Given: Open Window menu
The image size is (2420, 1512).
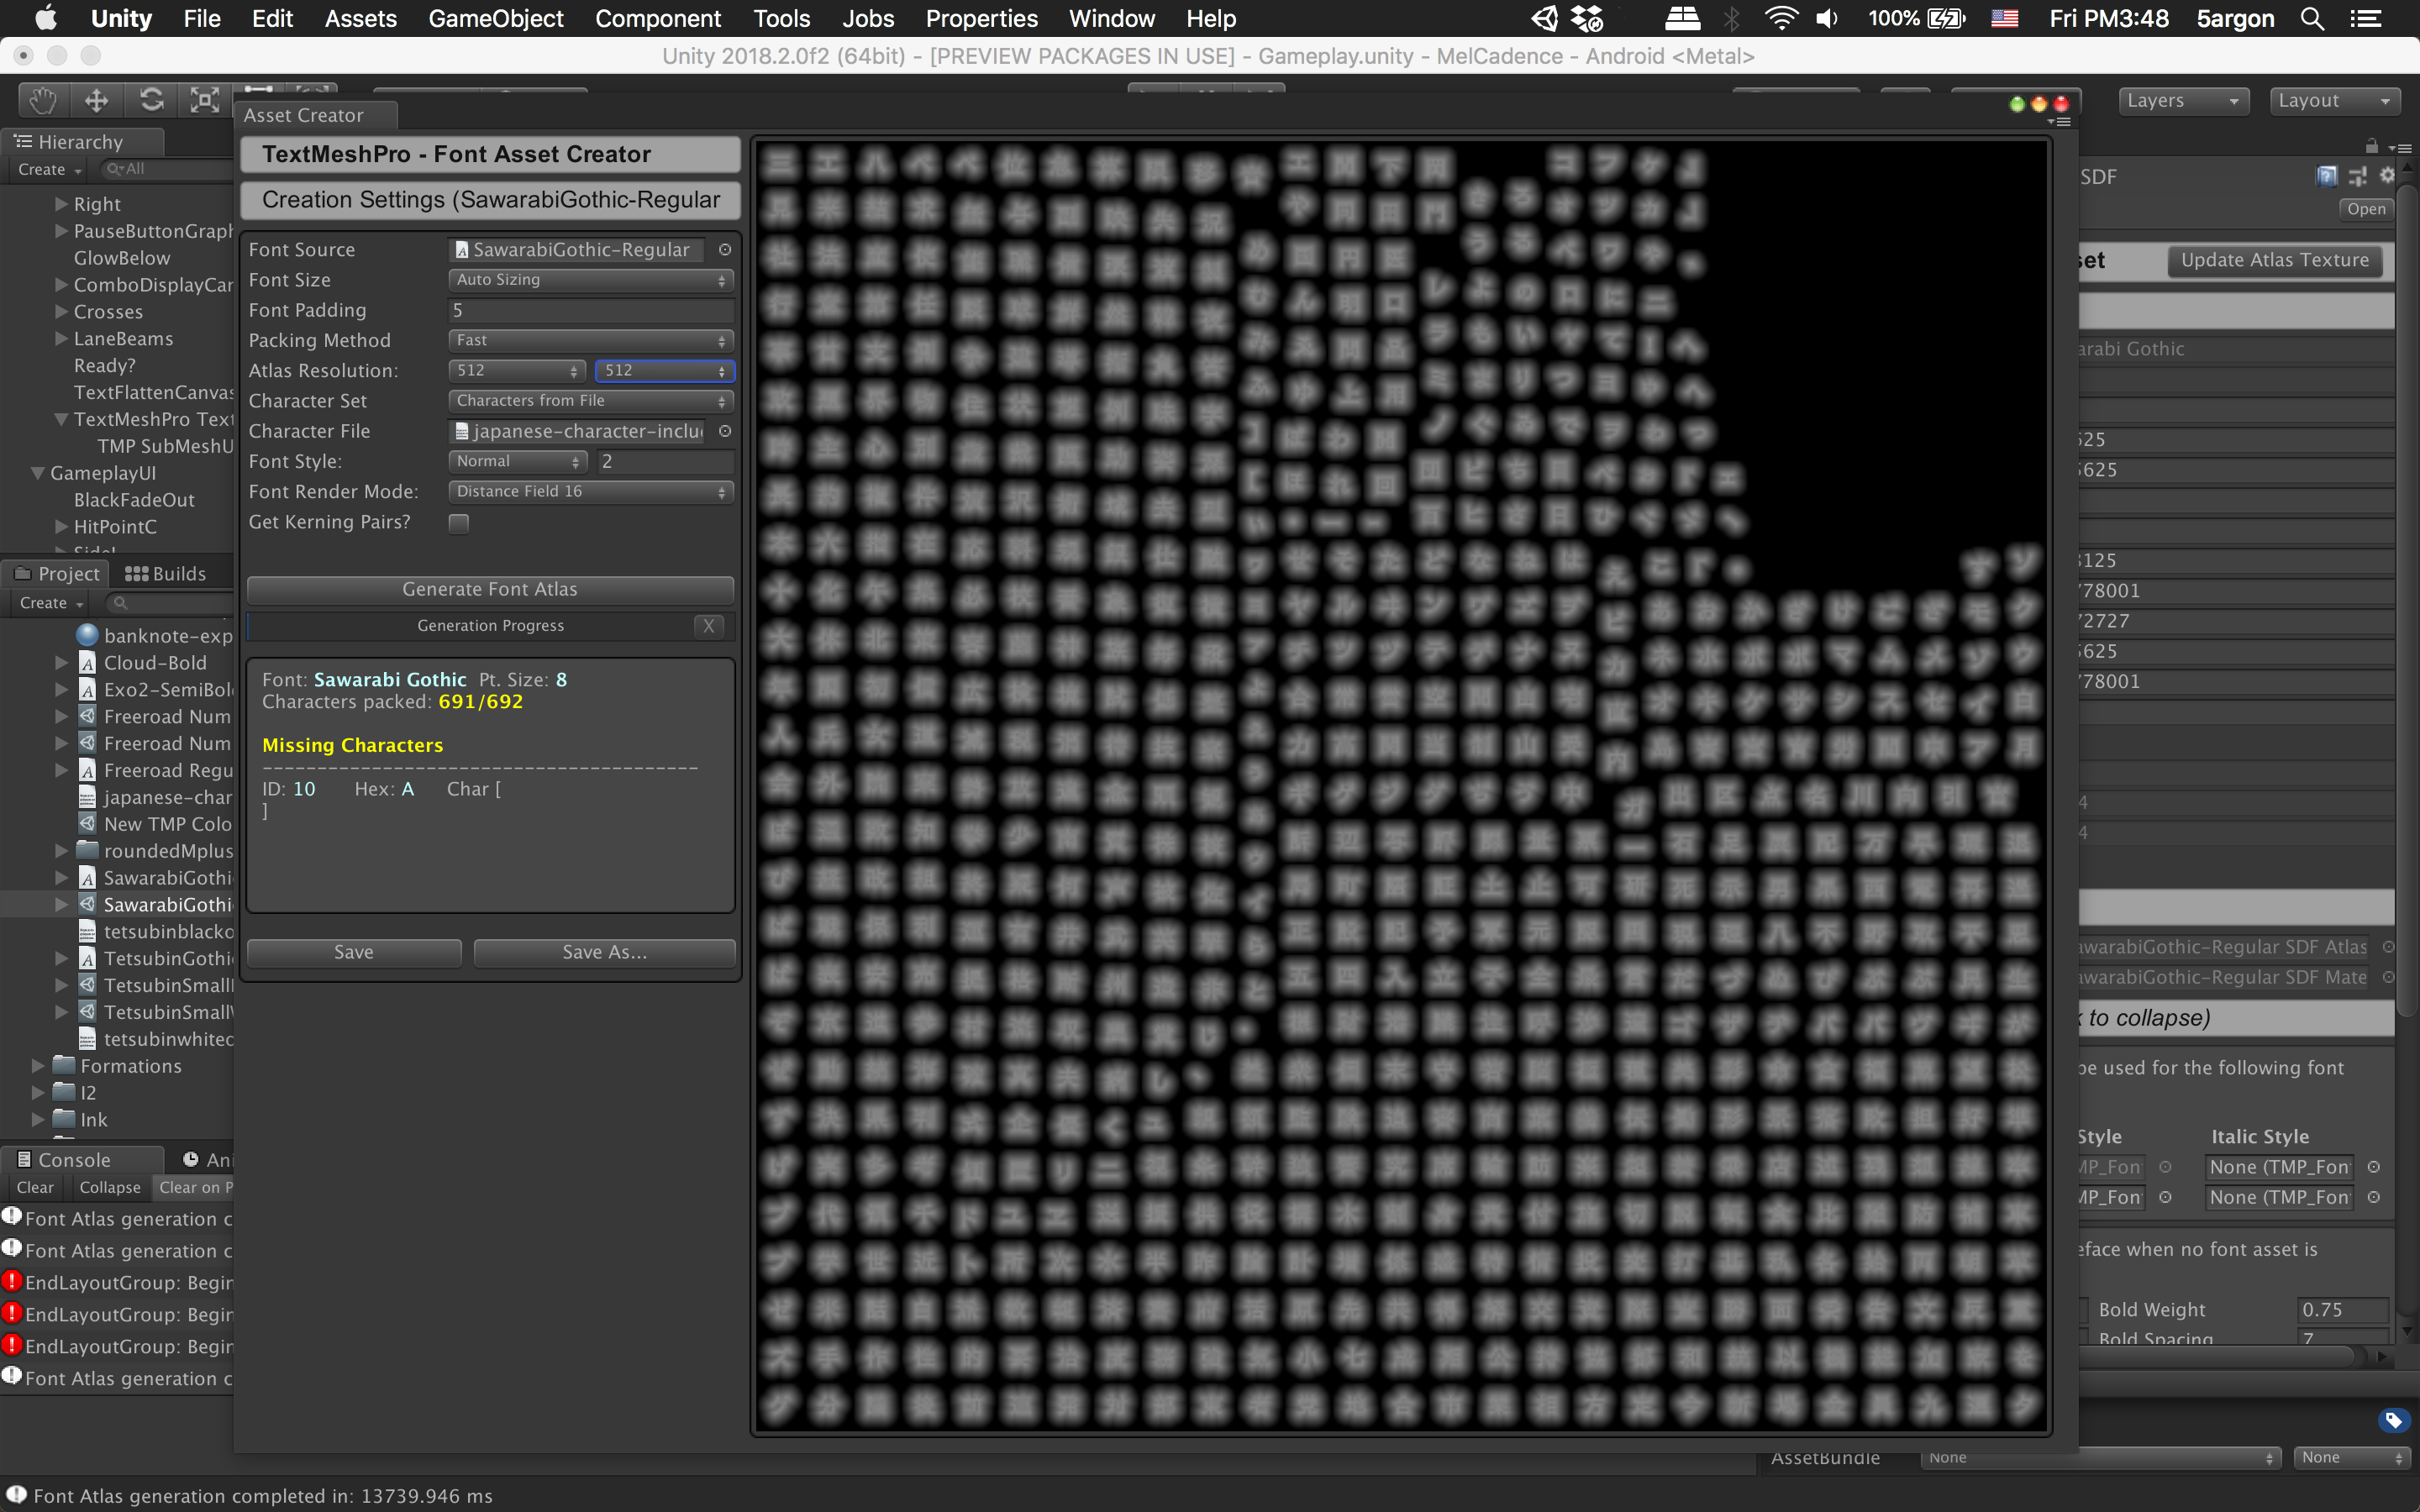Looking at the screenshot, I should click(x=1112, y=18).
